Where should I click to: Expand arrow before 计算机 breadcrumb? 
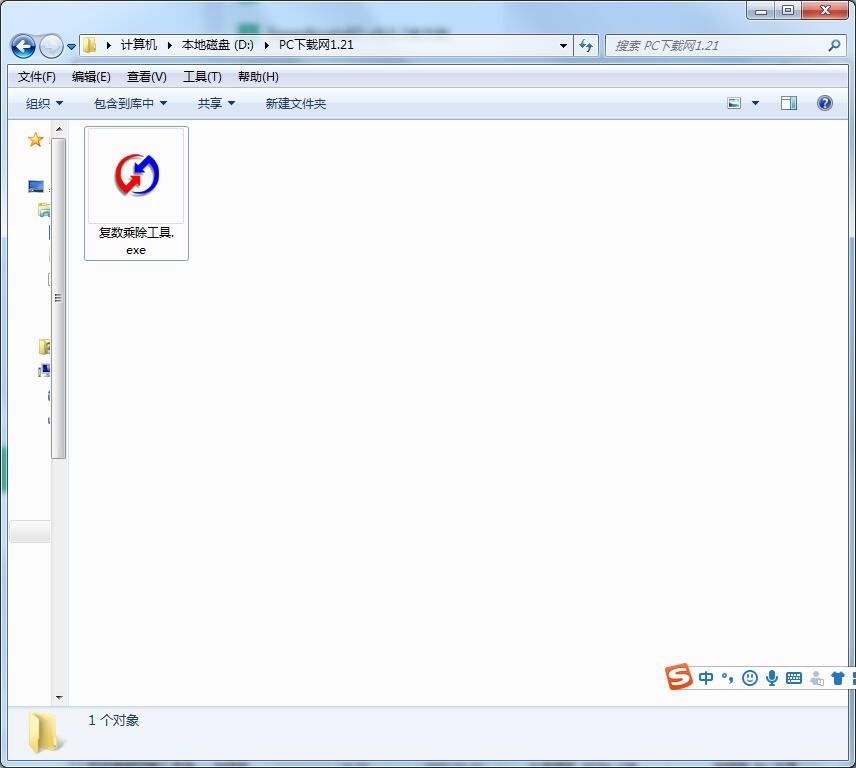[x=109, y=45]
